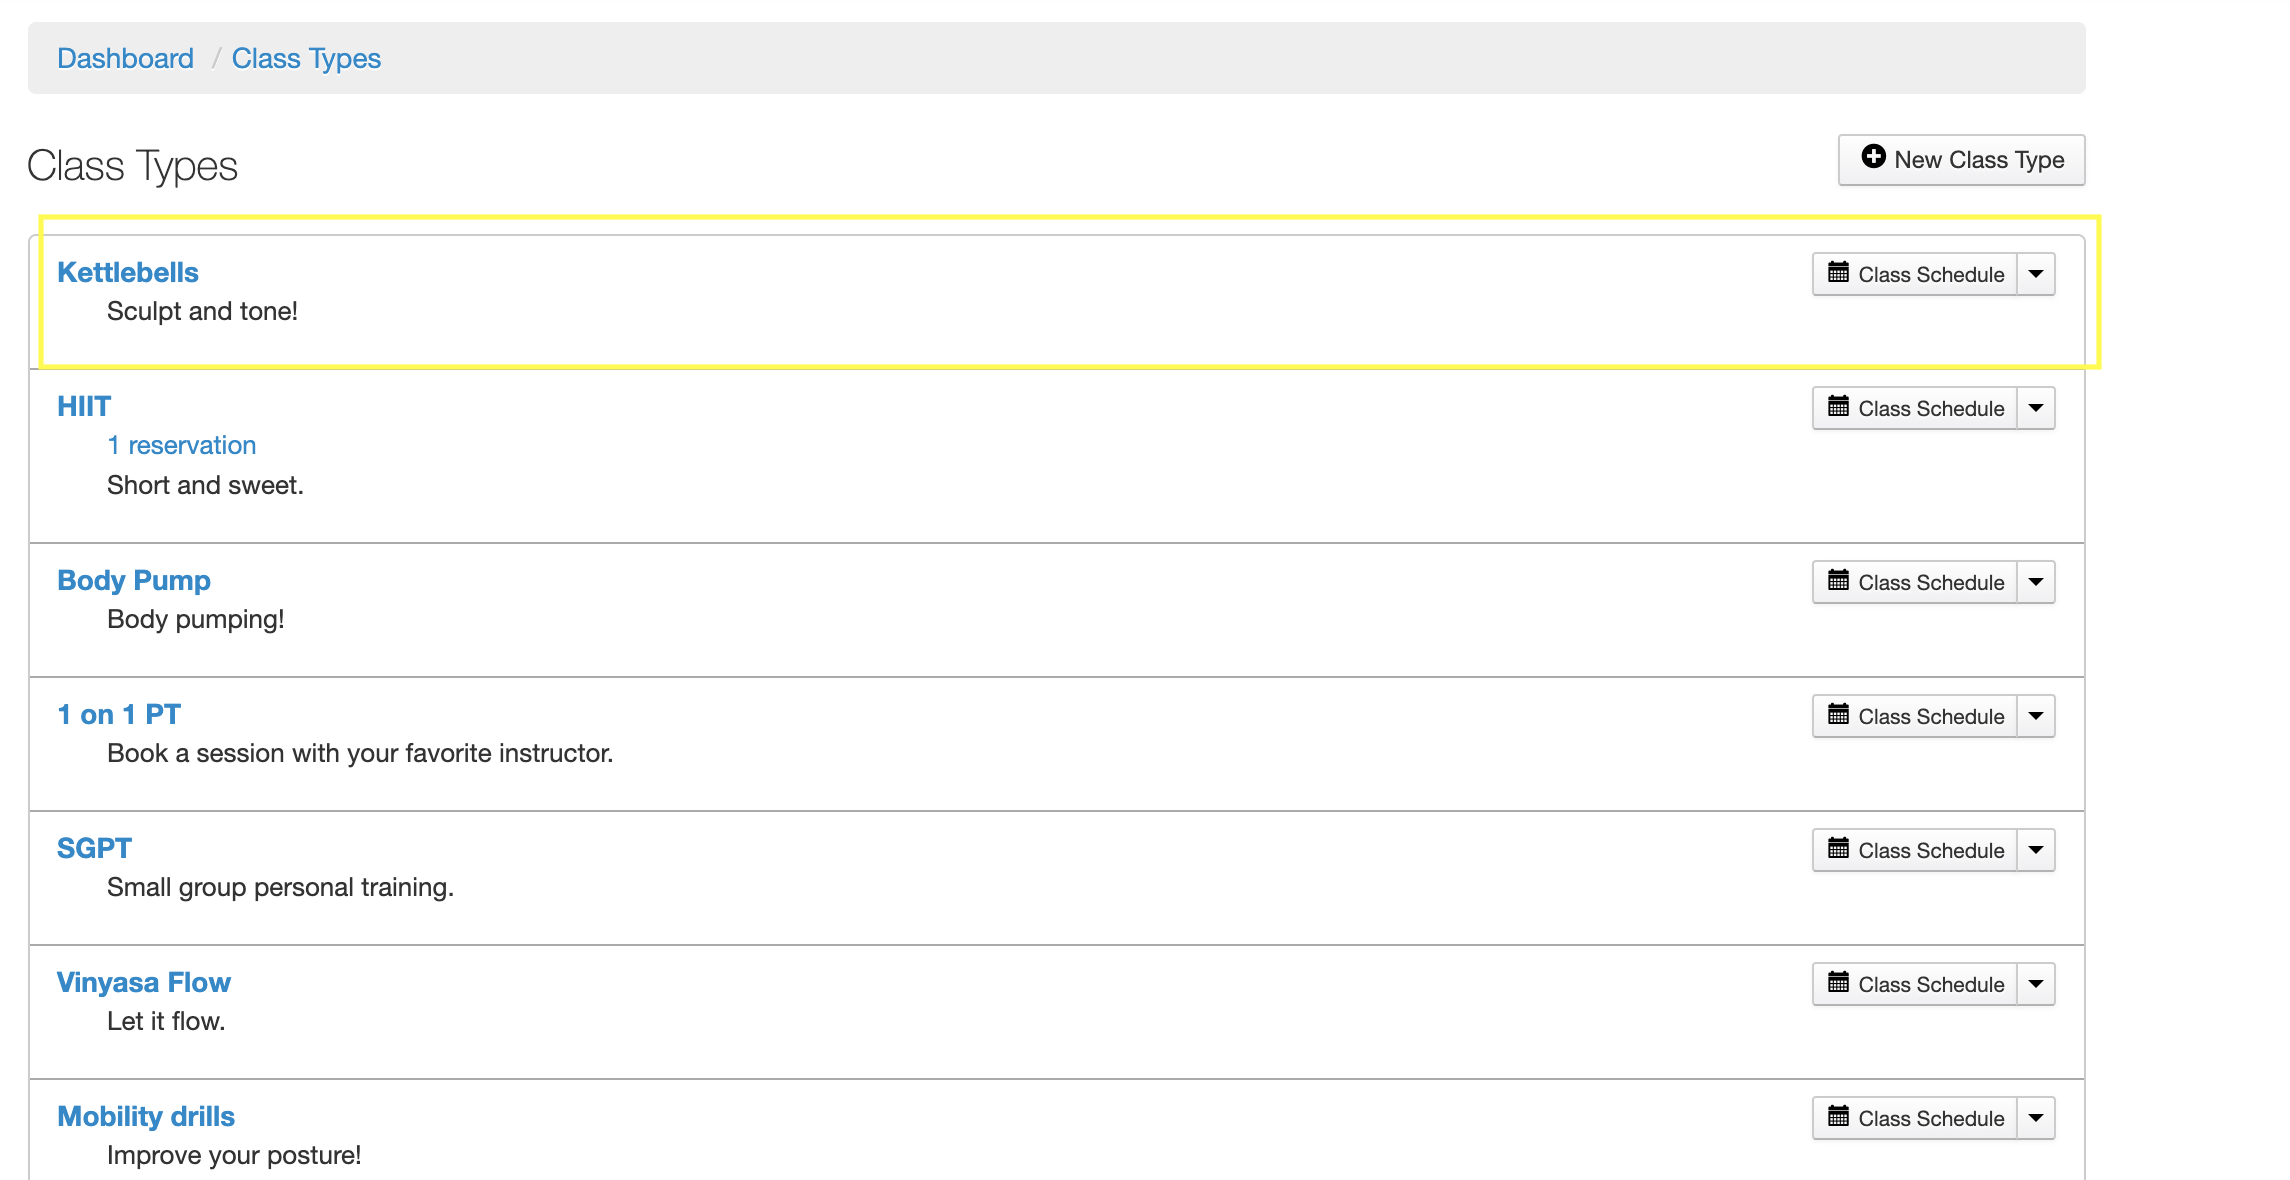The height and width of the screenshot is (1180, 2290).
Task: Open the Kettlebells class type
Action: tap(128, 272)
